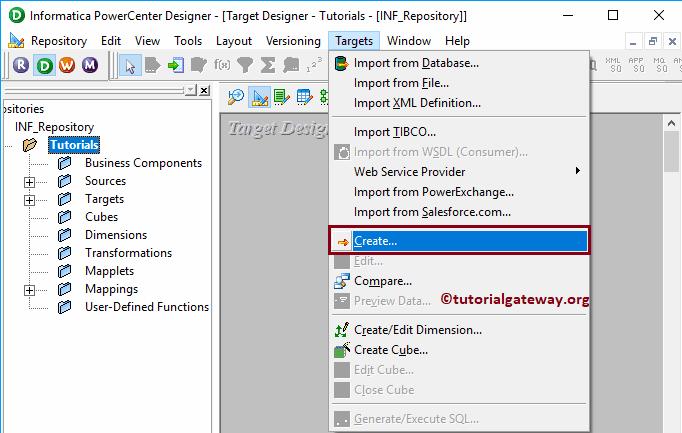Click the sigma aggregator transformation icon
Screen dimensions: 682x433
tap(268, 65)
